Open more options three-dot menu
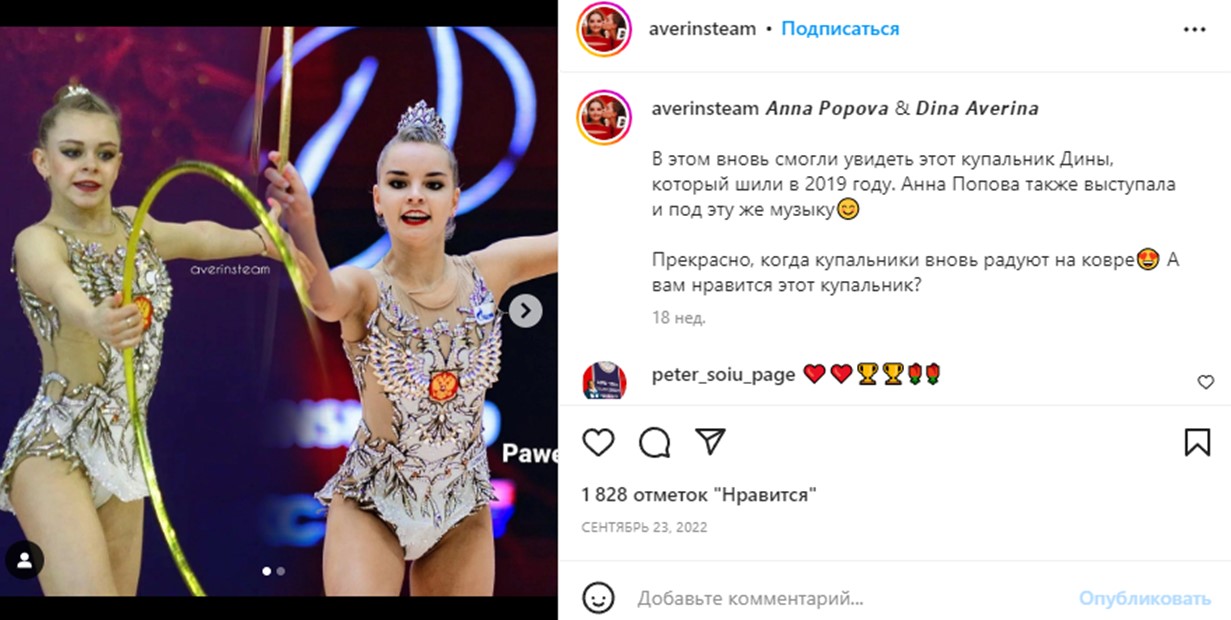Image resolution: width=1231 pixels, height=620 pixels. pyautogui.click(x=1194, y=30)
